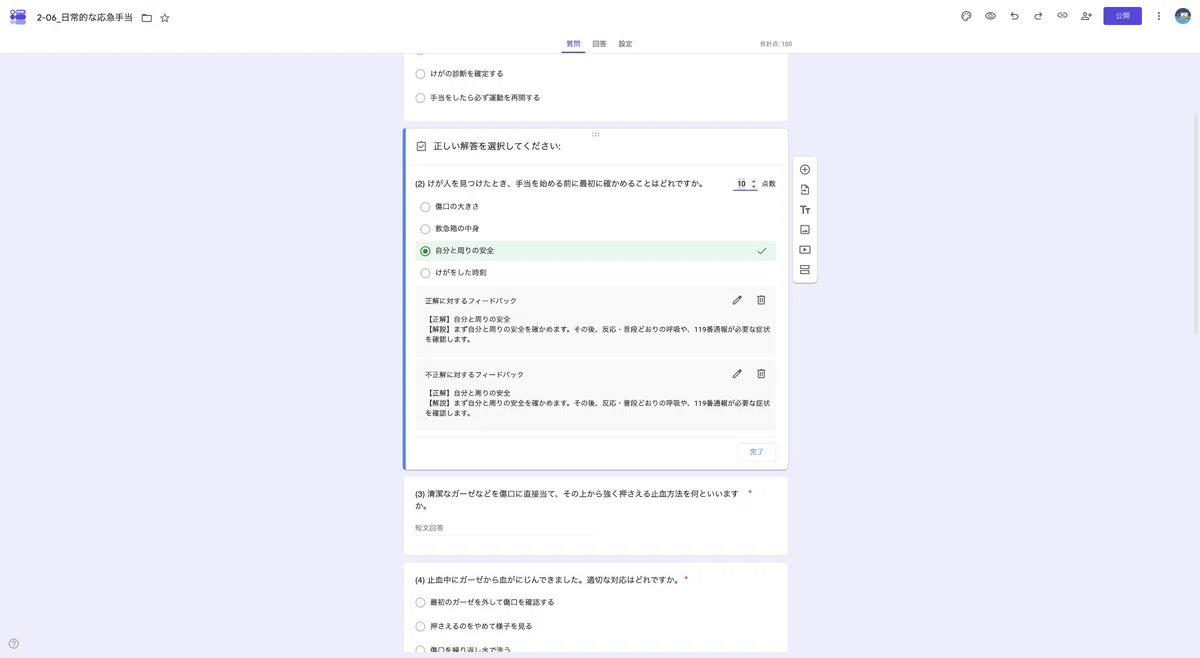Import questions from side toolbar
Viewport: 1200px width, 658px height.
[x=805, y=190]
